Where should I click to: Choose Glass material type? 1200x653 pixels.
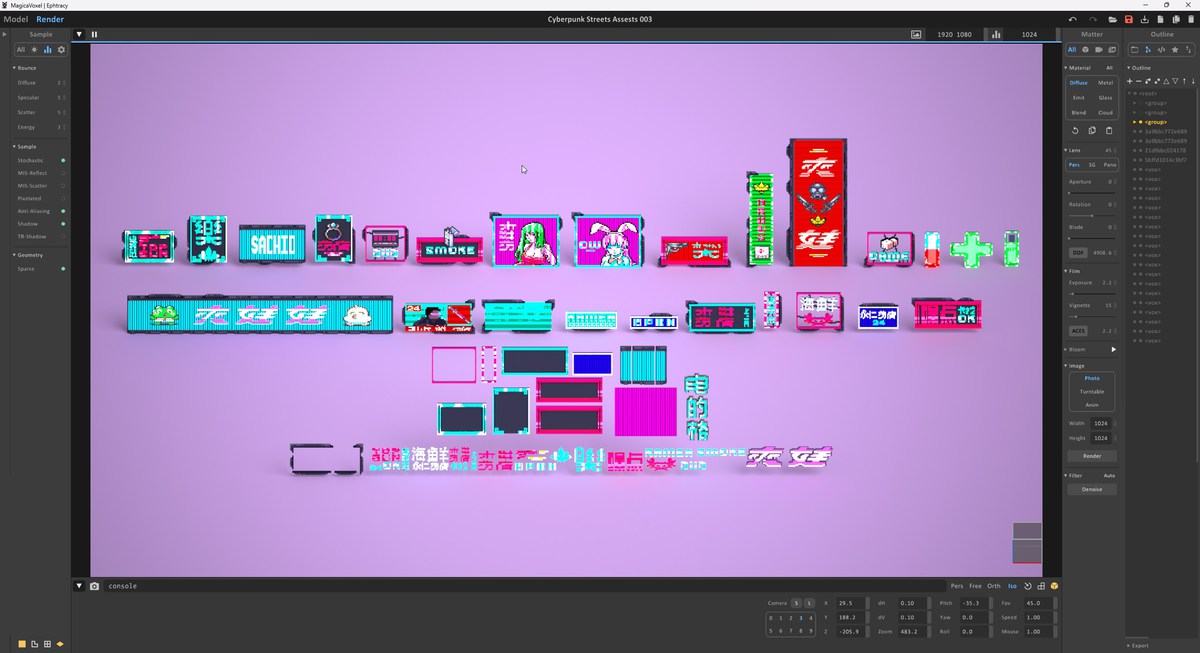(1105, 98)
